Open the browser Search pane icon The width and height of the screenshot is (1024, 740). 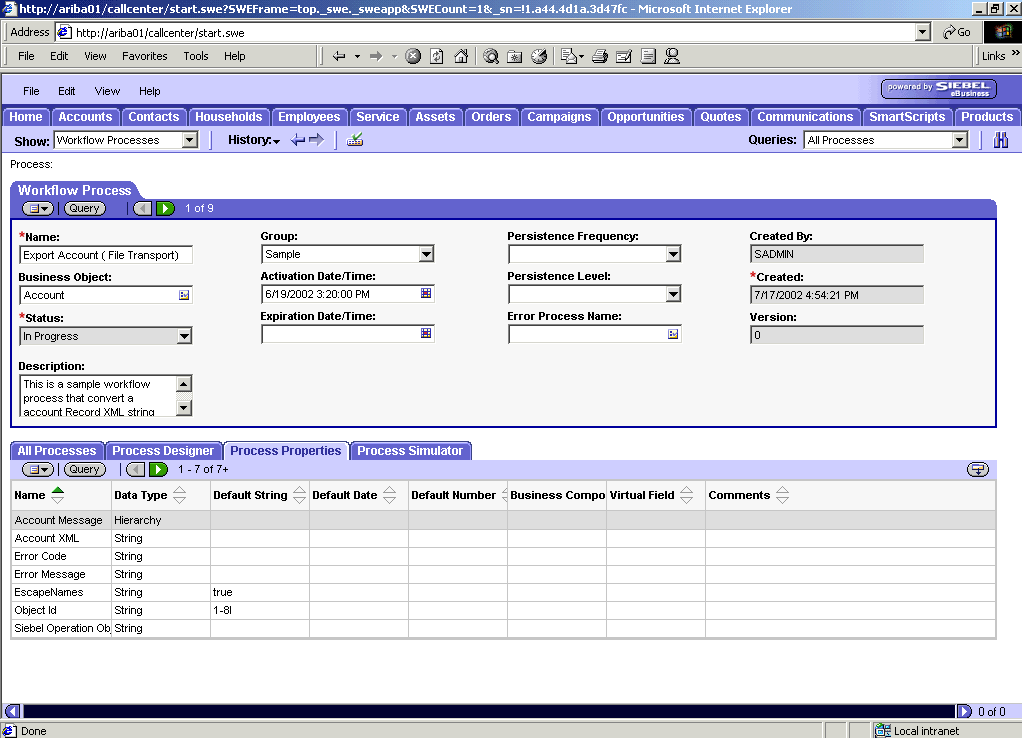pyautogui.click(x=491, y=56)
